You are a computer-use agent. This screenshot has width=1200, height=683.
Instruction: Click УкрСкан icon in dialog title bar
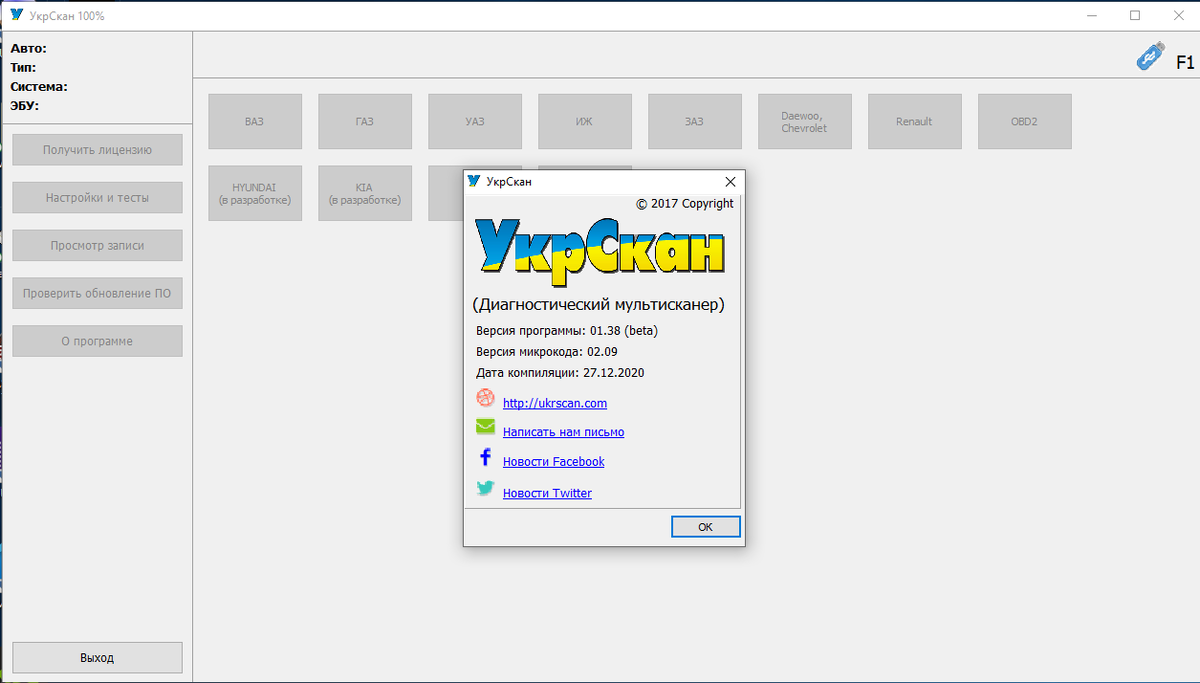pos(475,181)
